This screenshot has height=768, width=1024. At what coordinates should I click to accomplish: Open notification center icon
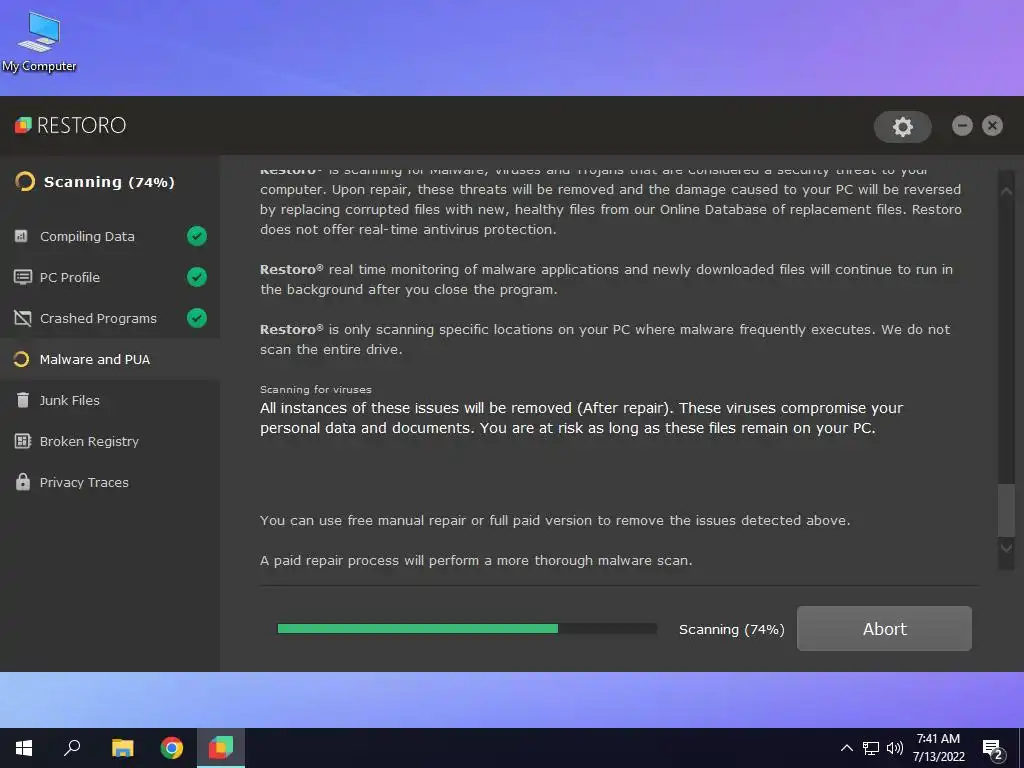(992, 749)
